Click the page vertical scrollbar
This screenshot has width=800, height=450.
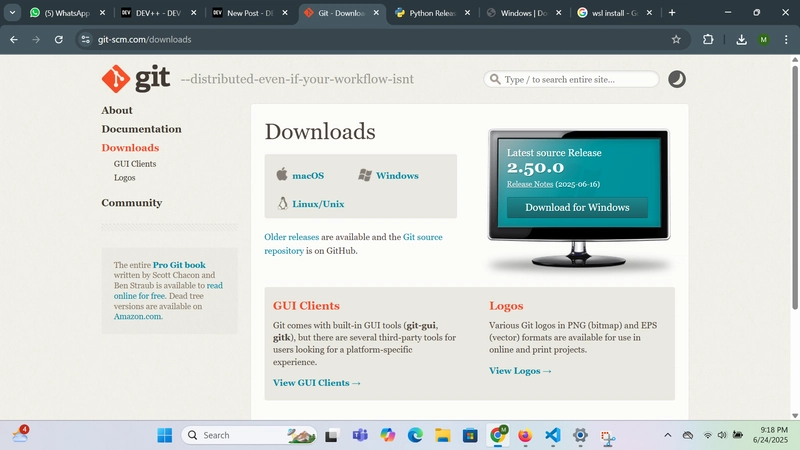point(795,187)
